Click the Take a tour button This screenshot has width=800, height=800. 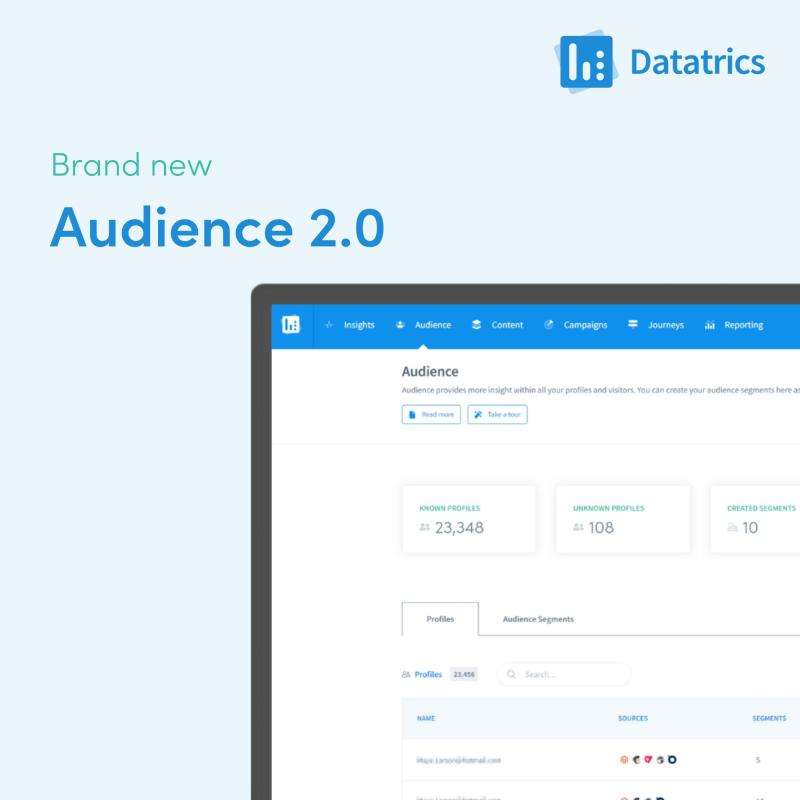click(x=497, y=414)
